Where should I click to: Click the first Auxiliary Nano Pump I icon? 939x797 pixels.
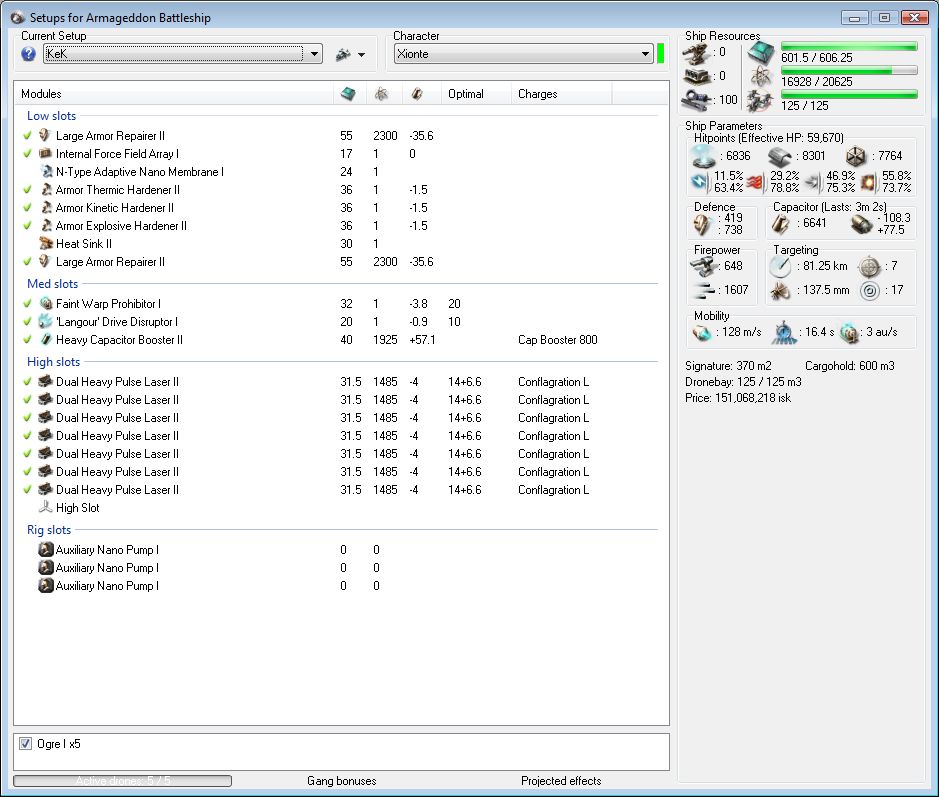(x=45, y=550)
